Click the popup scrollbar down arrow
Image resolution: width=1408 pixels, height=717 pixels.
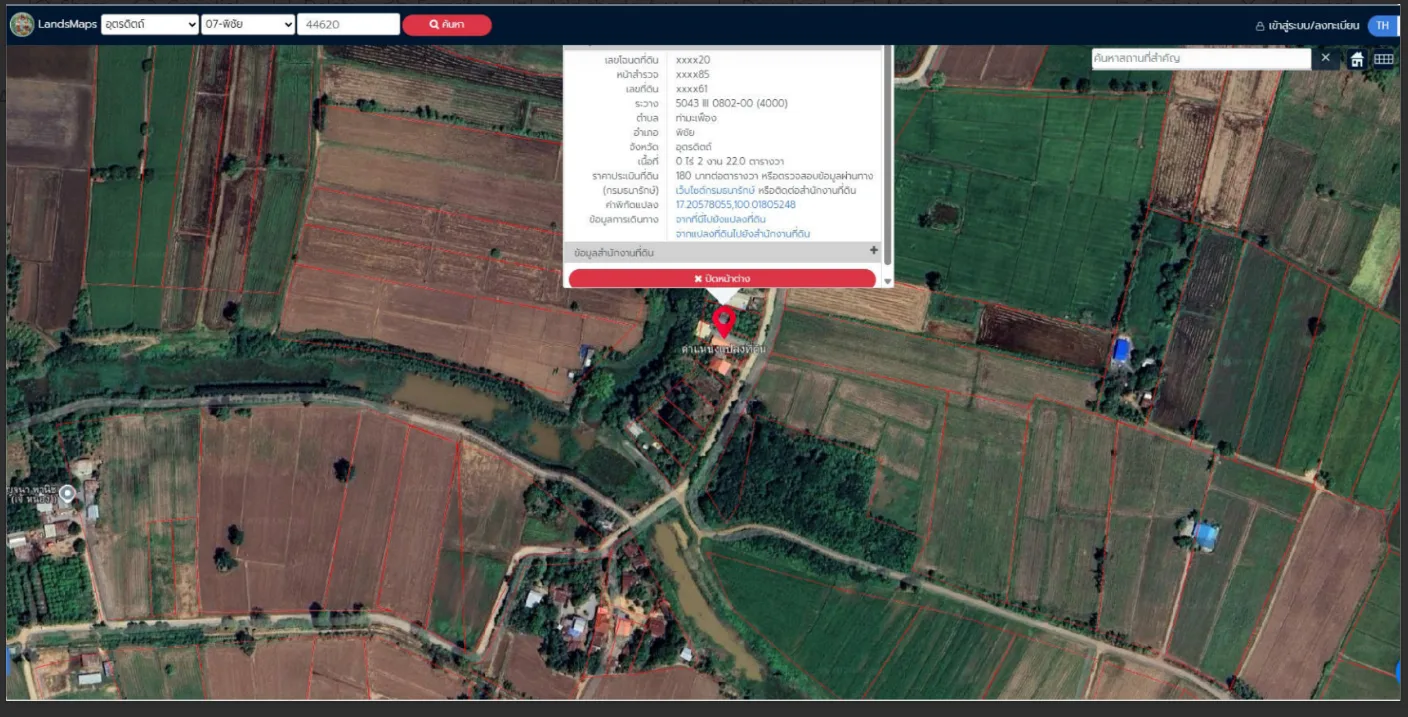[x=887, y=282]
